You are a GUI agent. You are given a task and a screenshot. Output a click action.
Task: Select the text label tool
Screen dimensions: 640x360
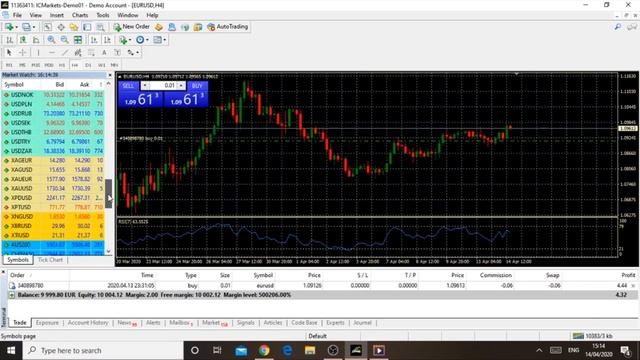[x=117, y=53]
